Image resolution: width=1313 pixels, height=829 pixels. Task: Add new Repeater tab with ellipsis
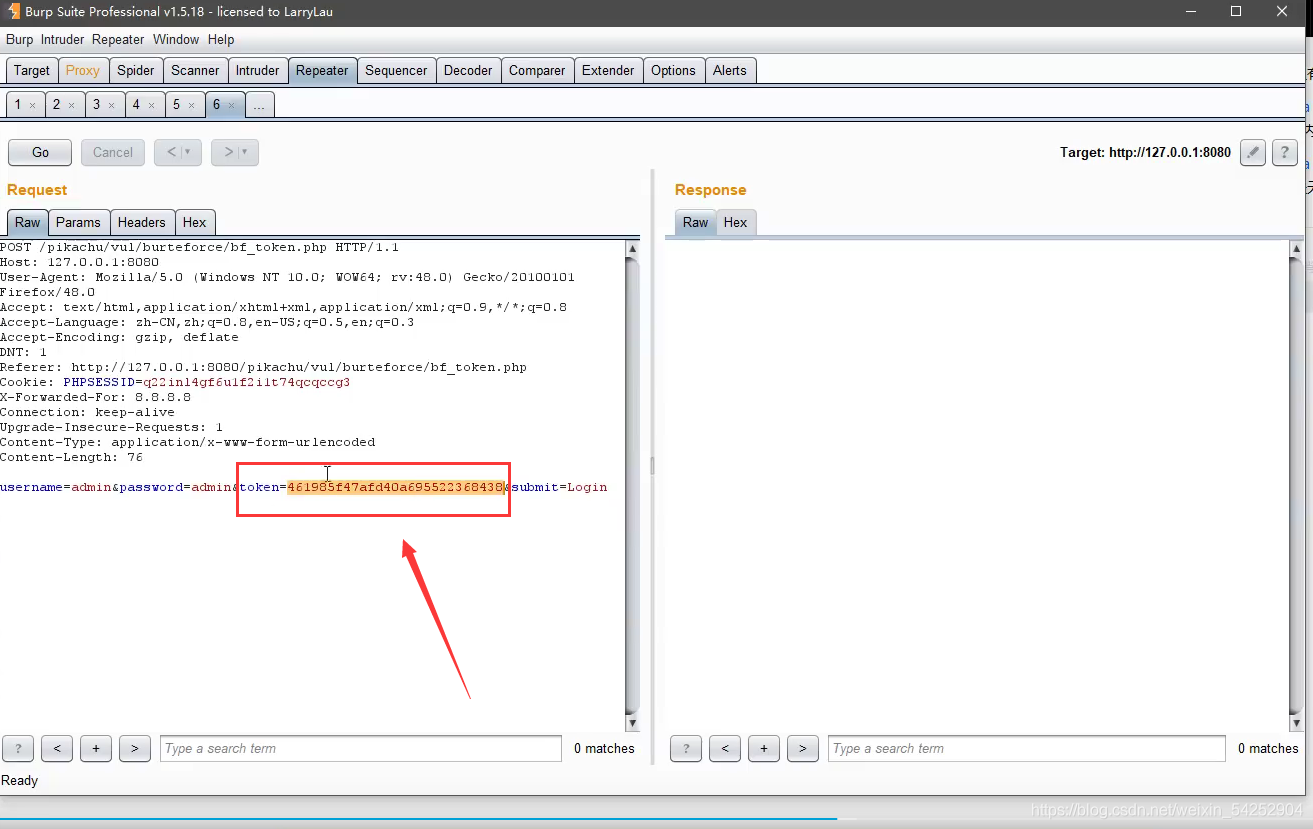coord(259,105)
